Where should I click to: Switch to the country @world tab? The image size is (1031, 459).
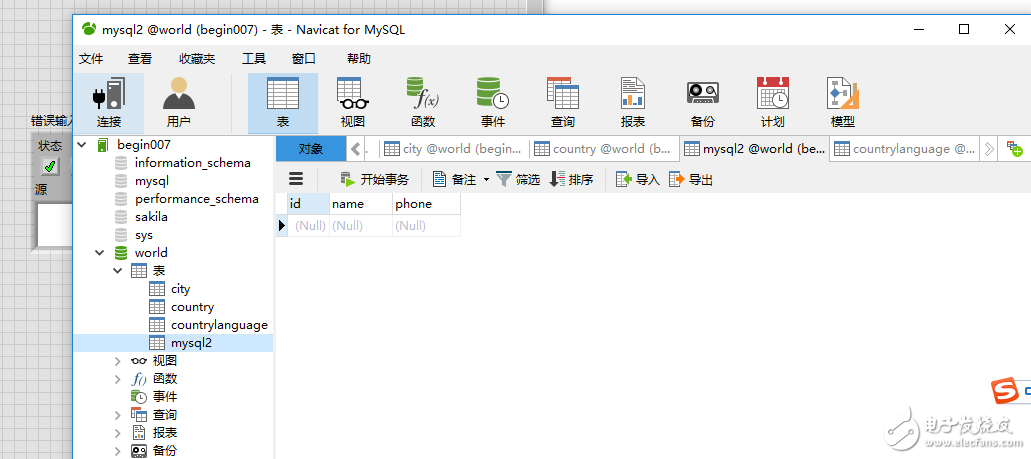pos(605,149)
